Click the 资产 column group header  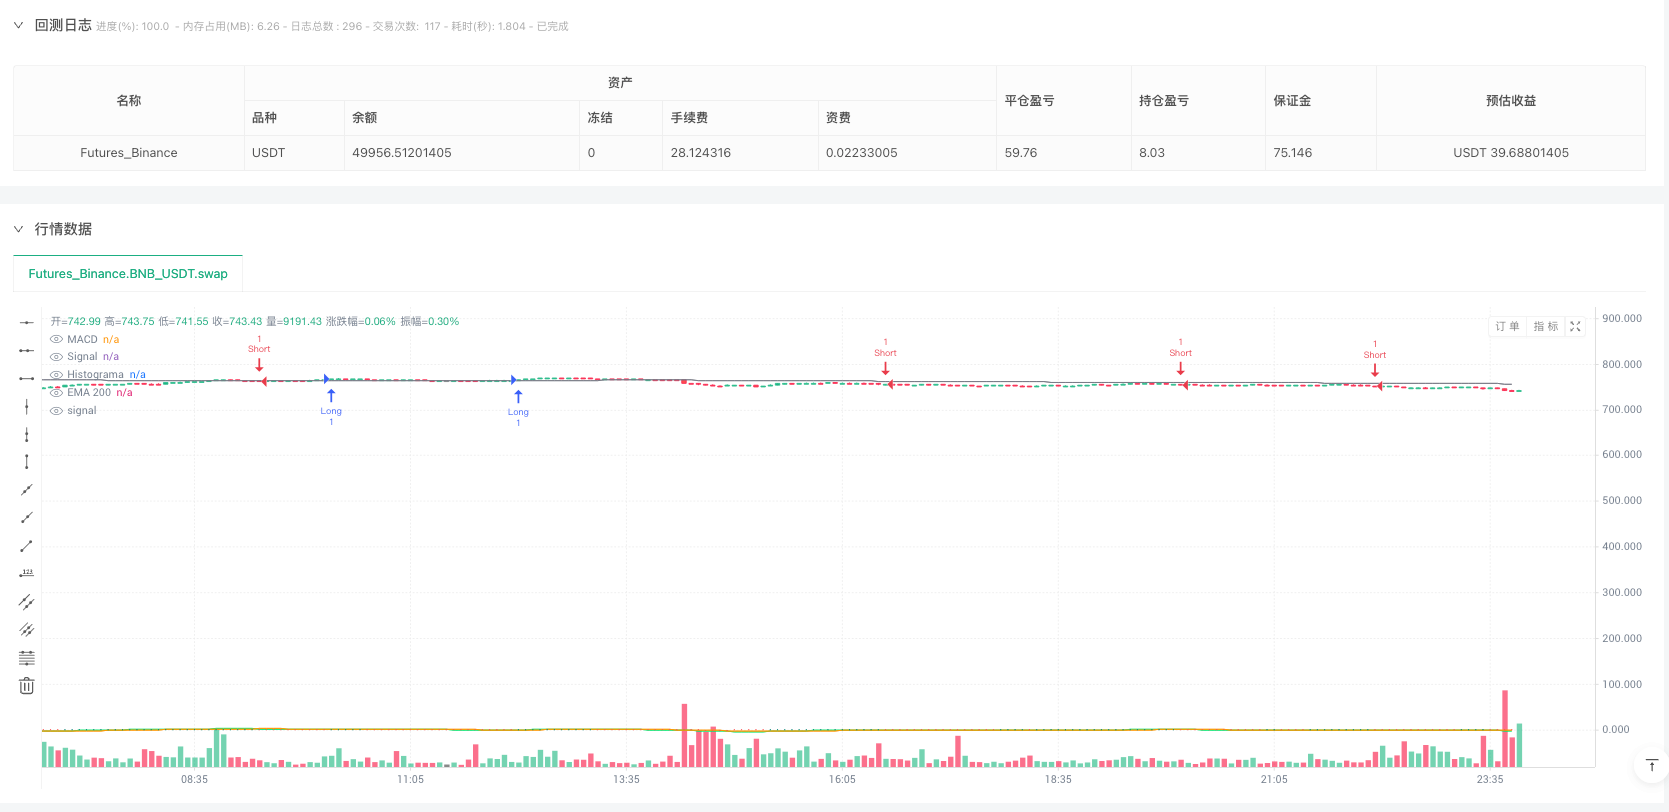(620, 83)
